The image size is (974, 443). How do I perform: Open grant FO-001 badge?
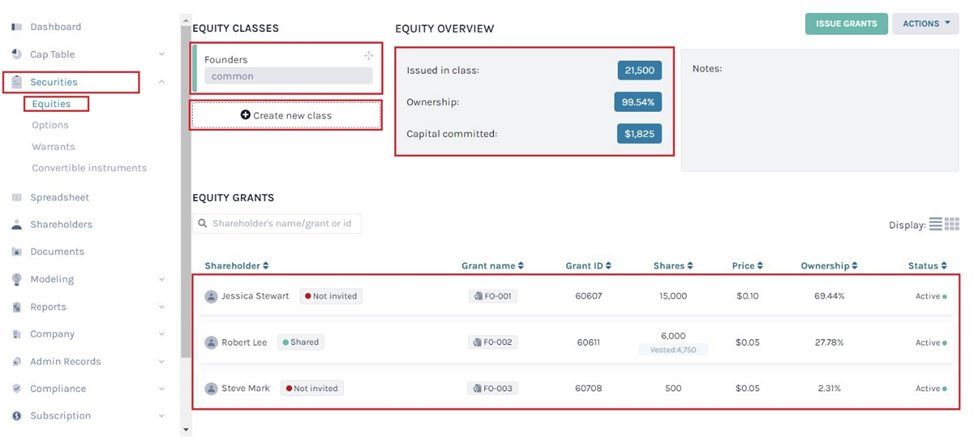(x=493, y=296)
